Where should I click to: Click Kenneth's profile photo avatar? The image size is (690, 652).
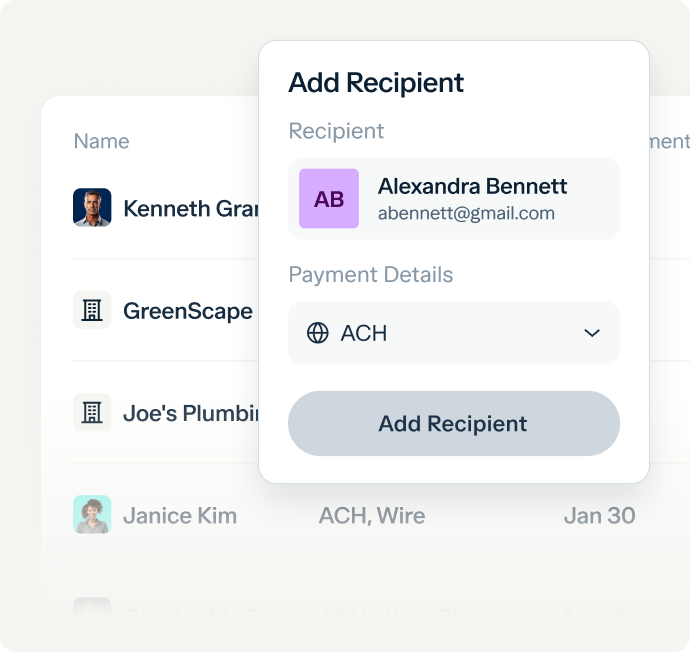pos(92,207)
